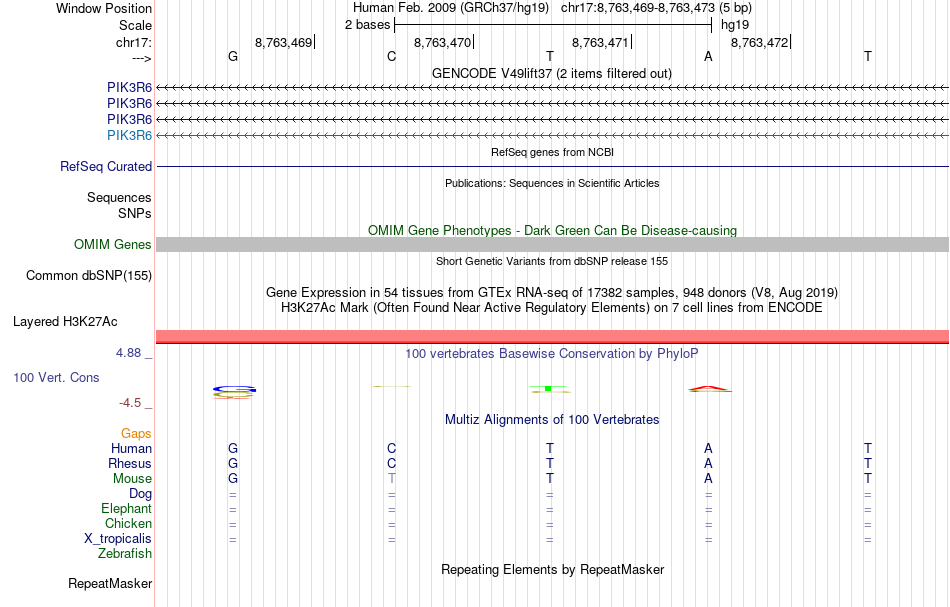950x607 pixels.
Task: Click the RepeatMasker track label
Action: pyautogui.click(x=110, y=583)
